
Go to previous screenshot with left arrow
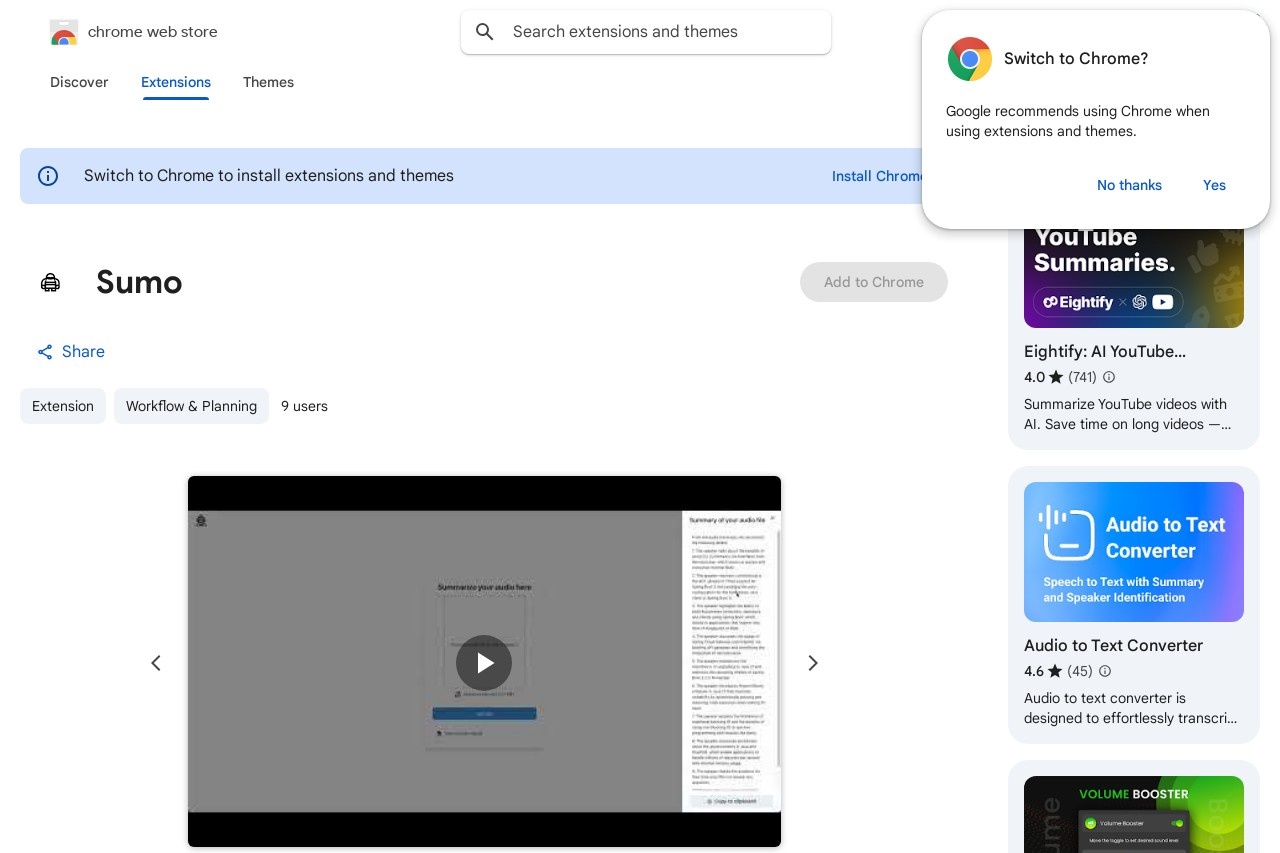coord(156,663)
